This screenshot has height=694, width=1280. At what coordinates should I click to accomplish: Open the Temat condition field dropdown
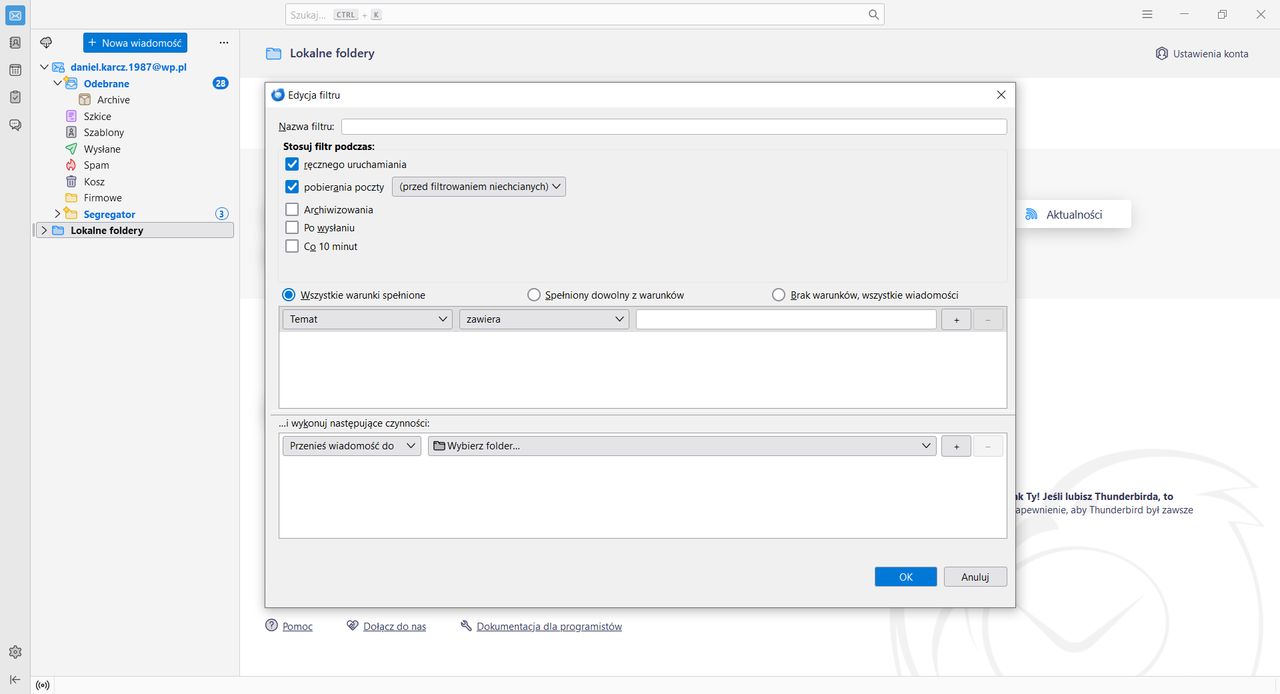(368, 319)
